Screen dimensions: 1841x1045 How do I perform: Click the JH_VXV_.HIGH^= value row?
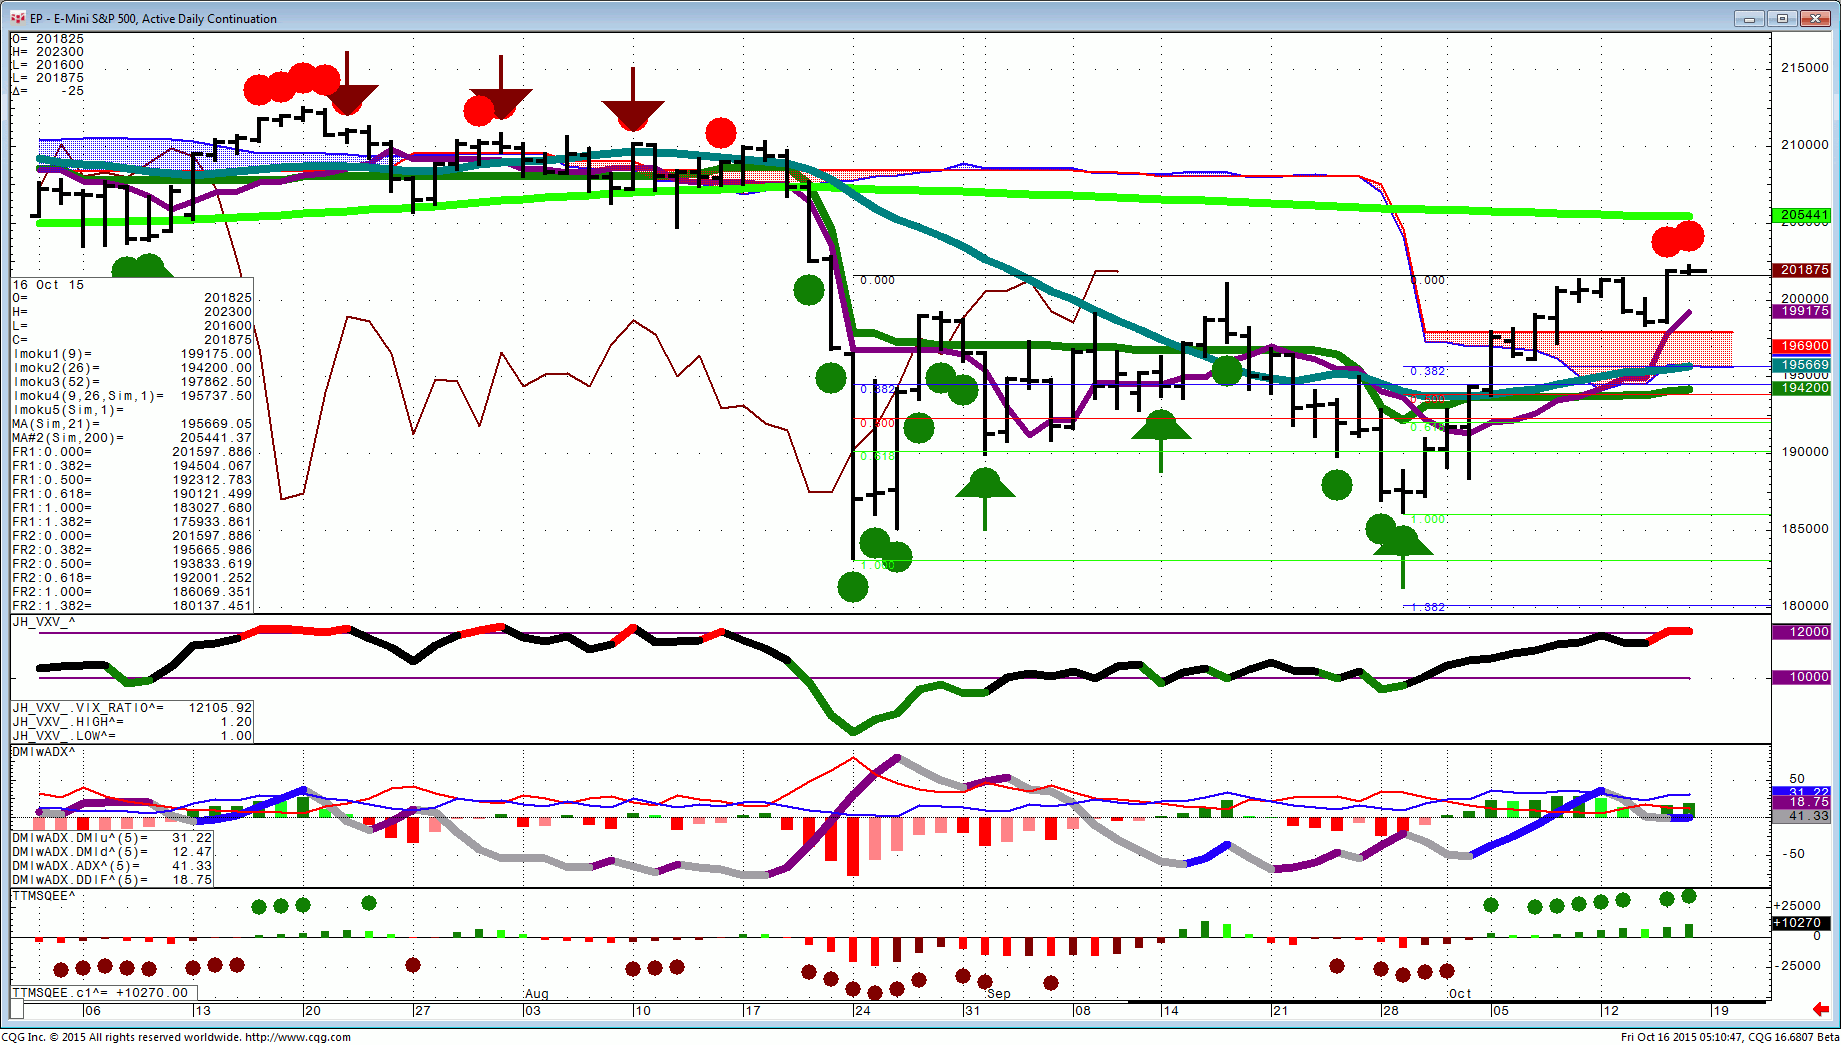click(132, 722)
